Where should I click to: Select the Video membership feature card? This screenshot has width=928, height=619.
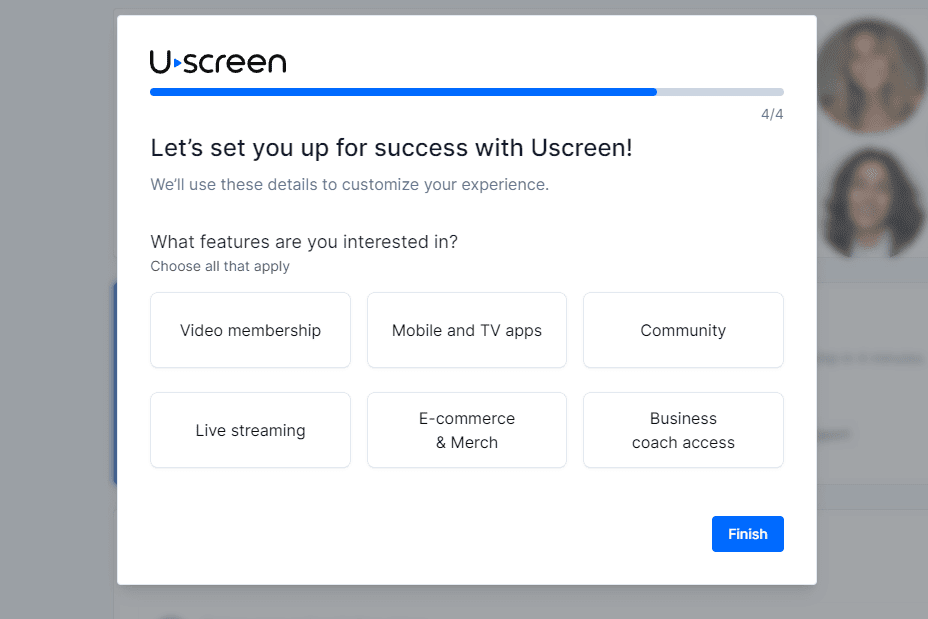pyautogui.click(x=250, y=330)
